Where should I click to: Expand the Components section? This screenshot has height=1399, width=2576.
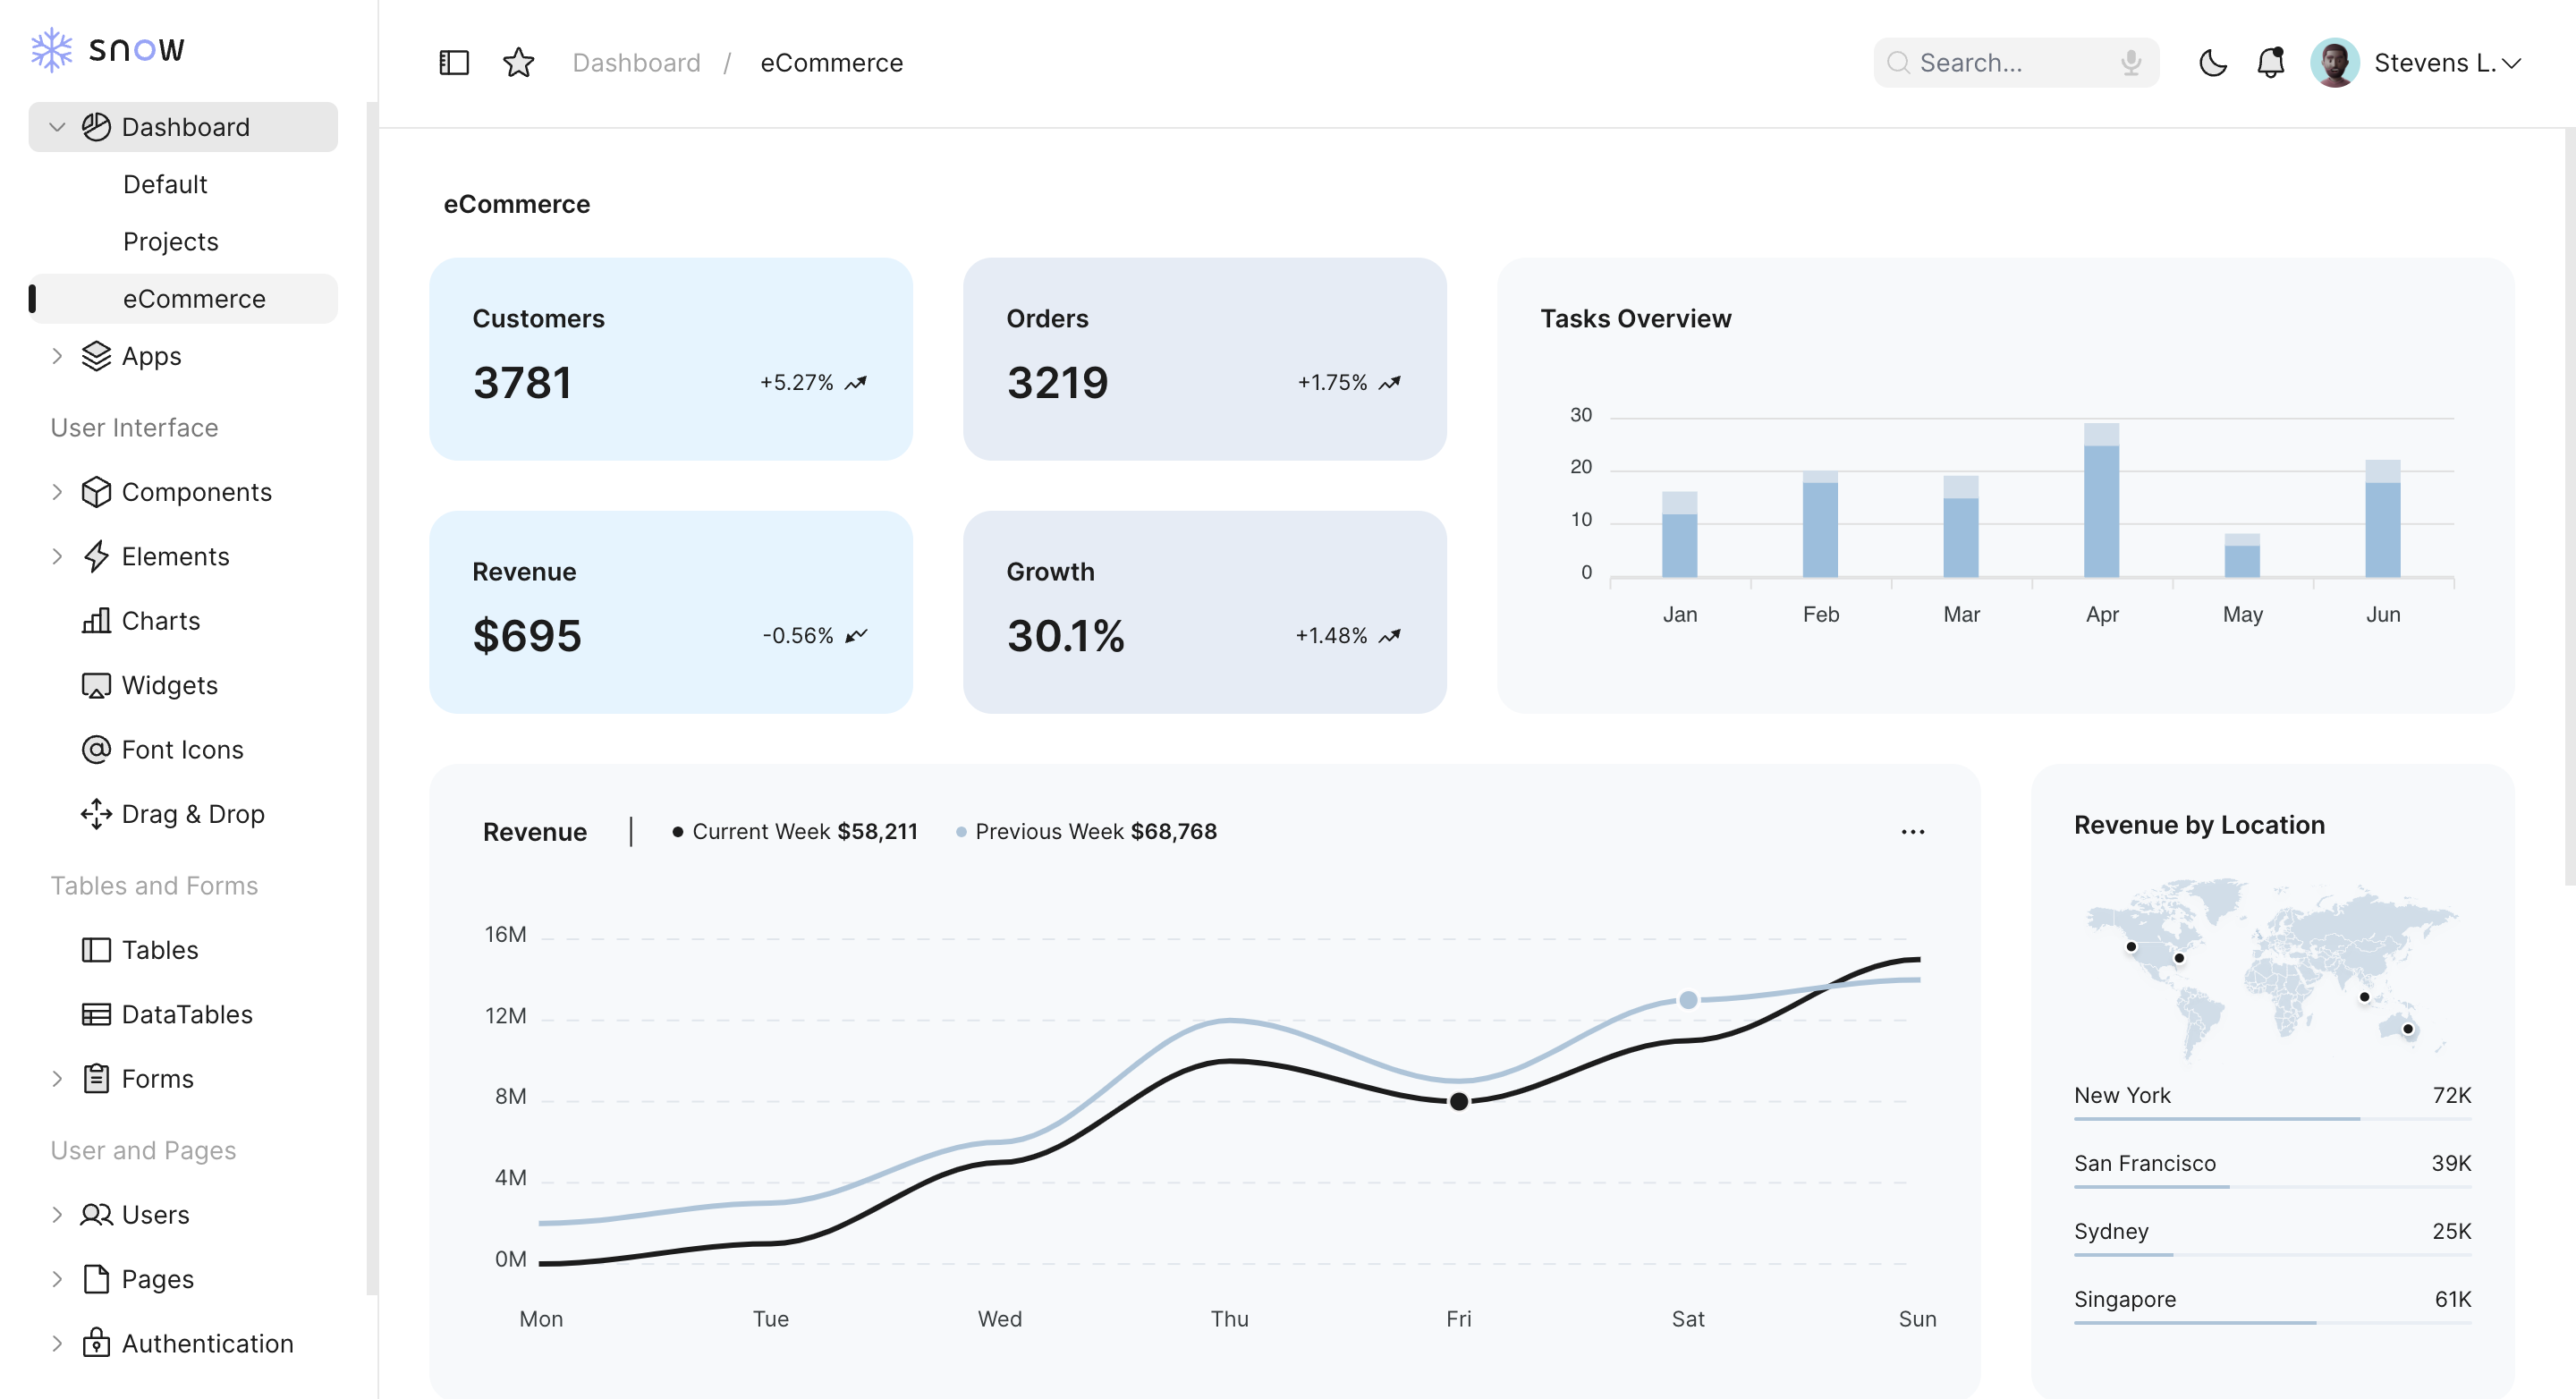pyautogui.click(x=57, y=491)
